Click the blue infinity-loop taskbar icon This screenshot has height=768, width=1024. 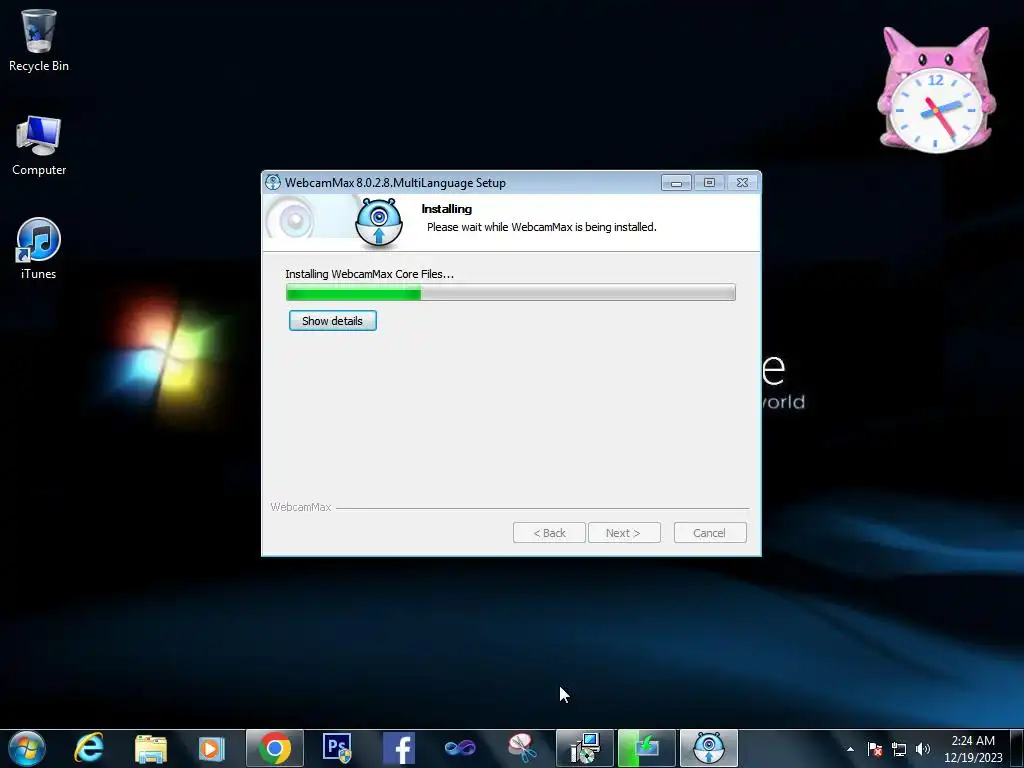click(460, 748)
